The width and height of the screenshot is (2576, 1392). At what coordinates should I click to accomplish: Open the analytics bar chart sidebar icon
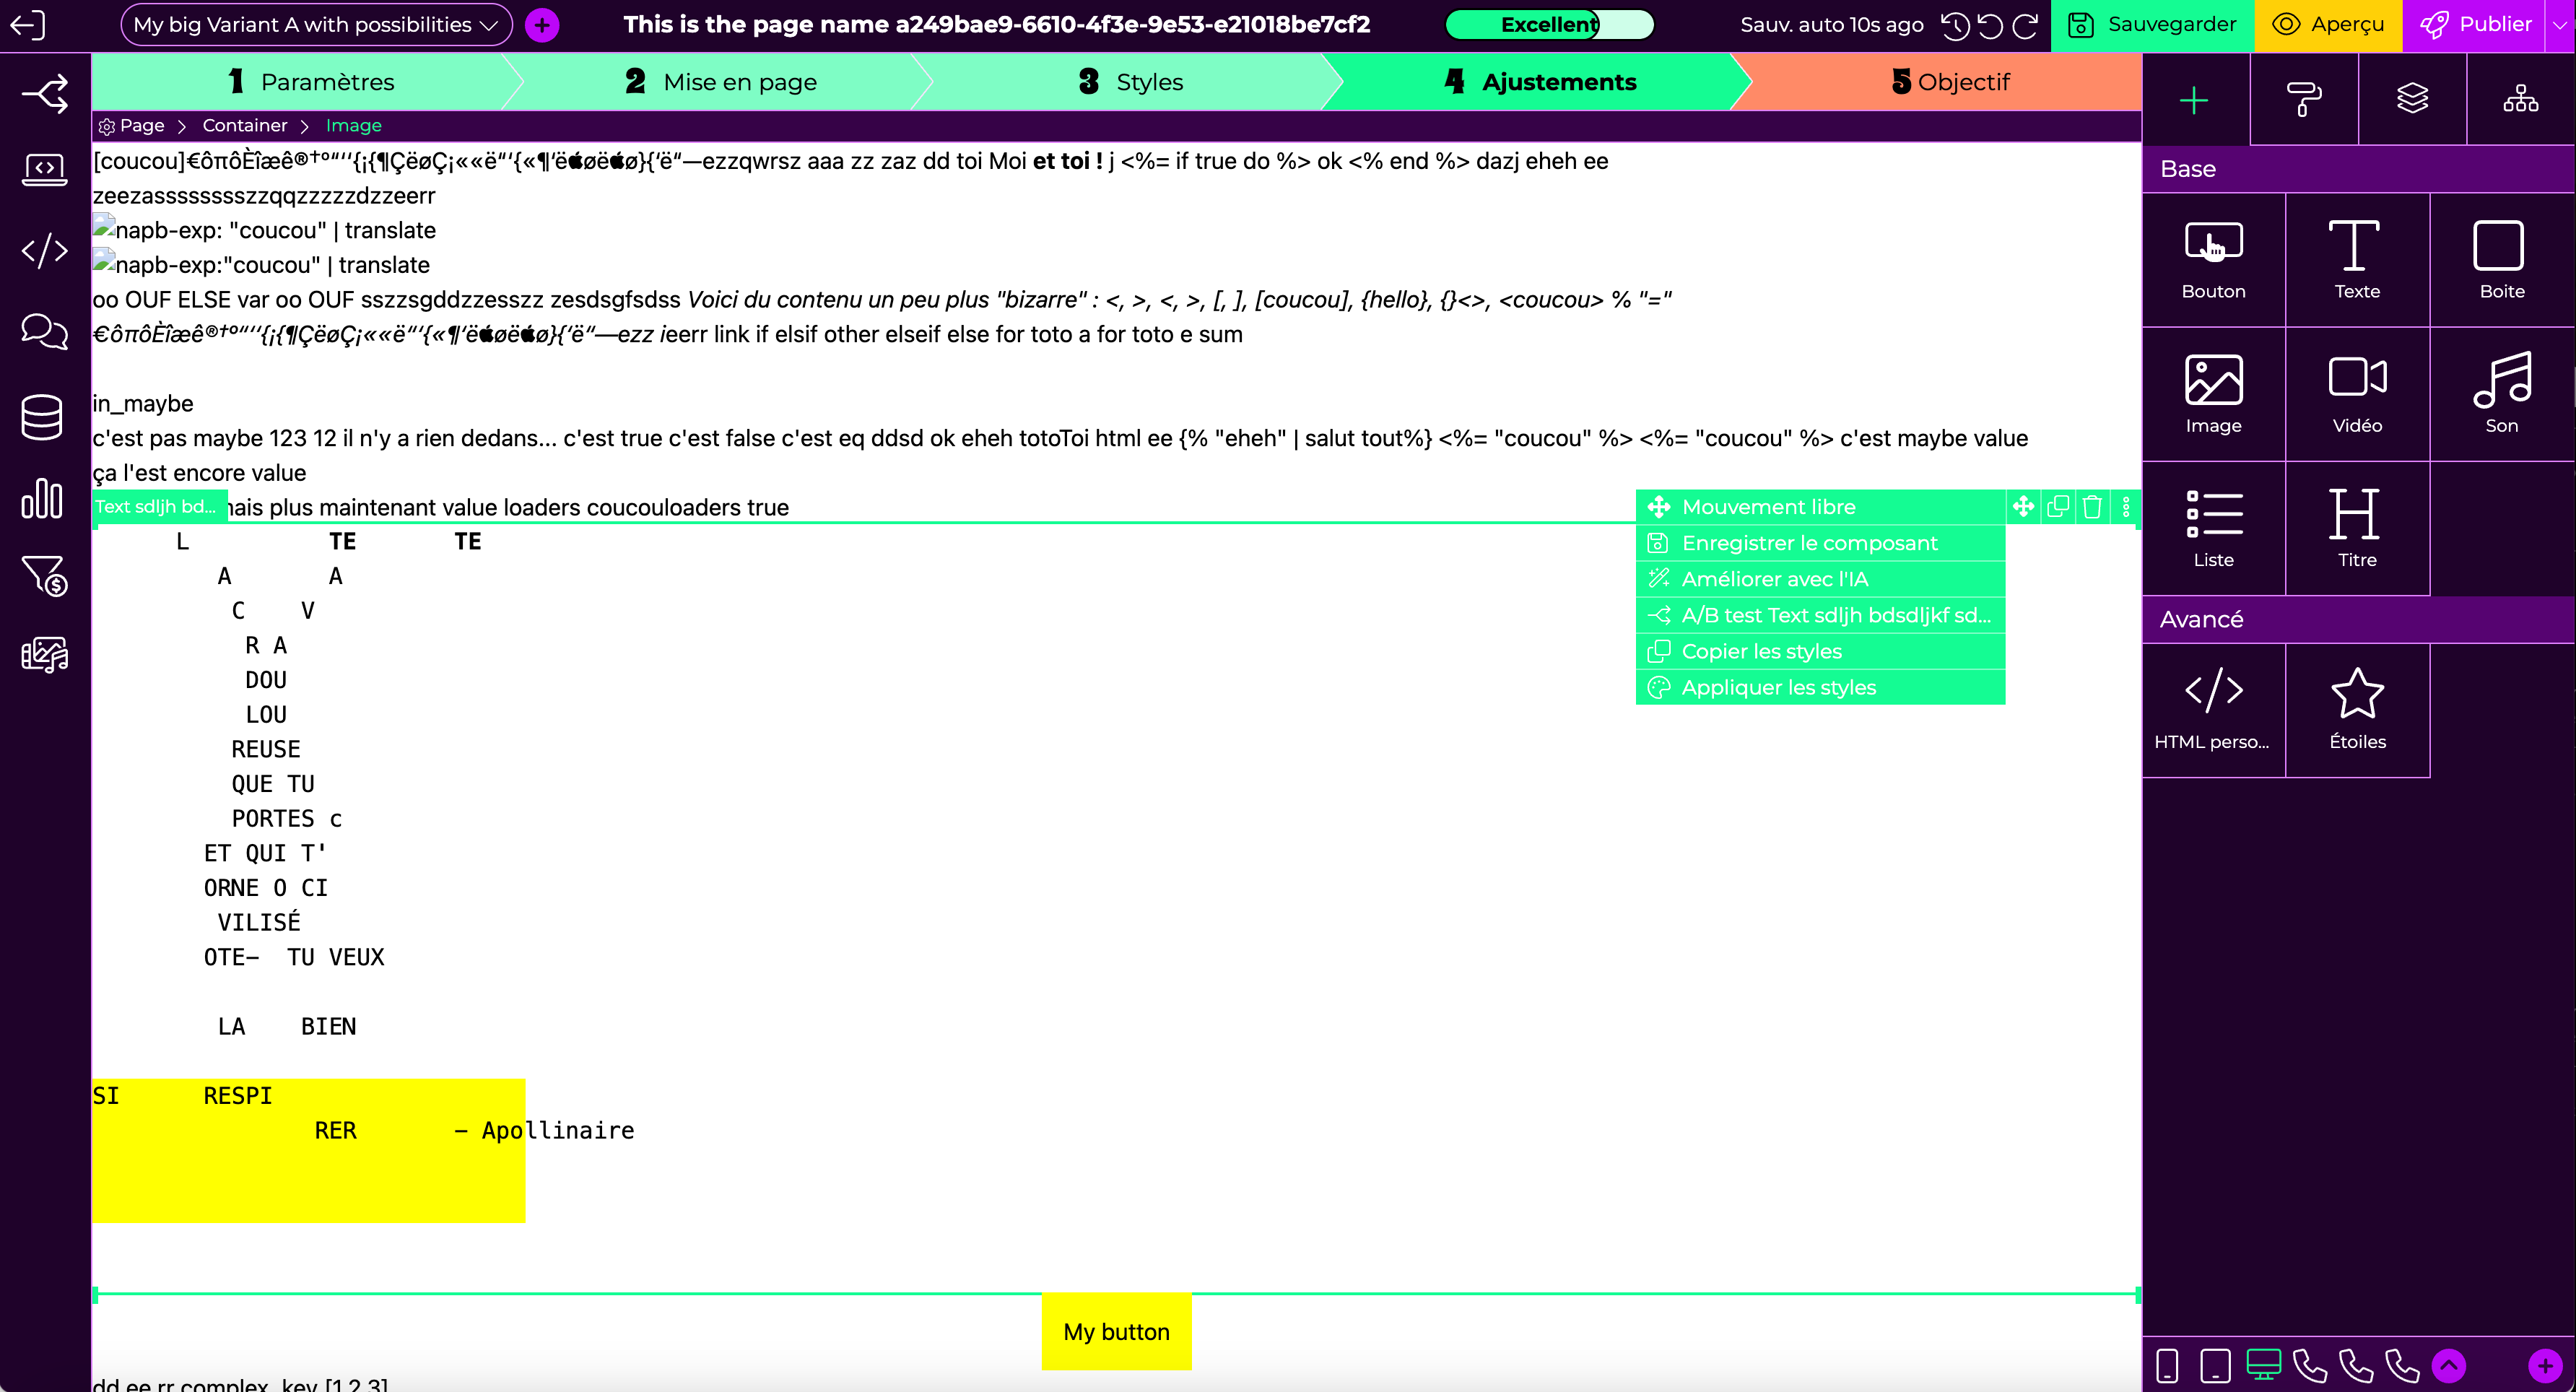pyautogui.click(x=43, y=498)
